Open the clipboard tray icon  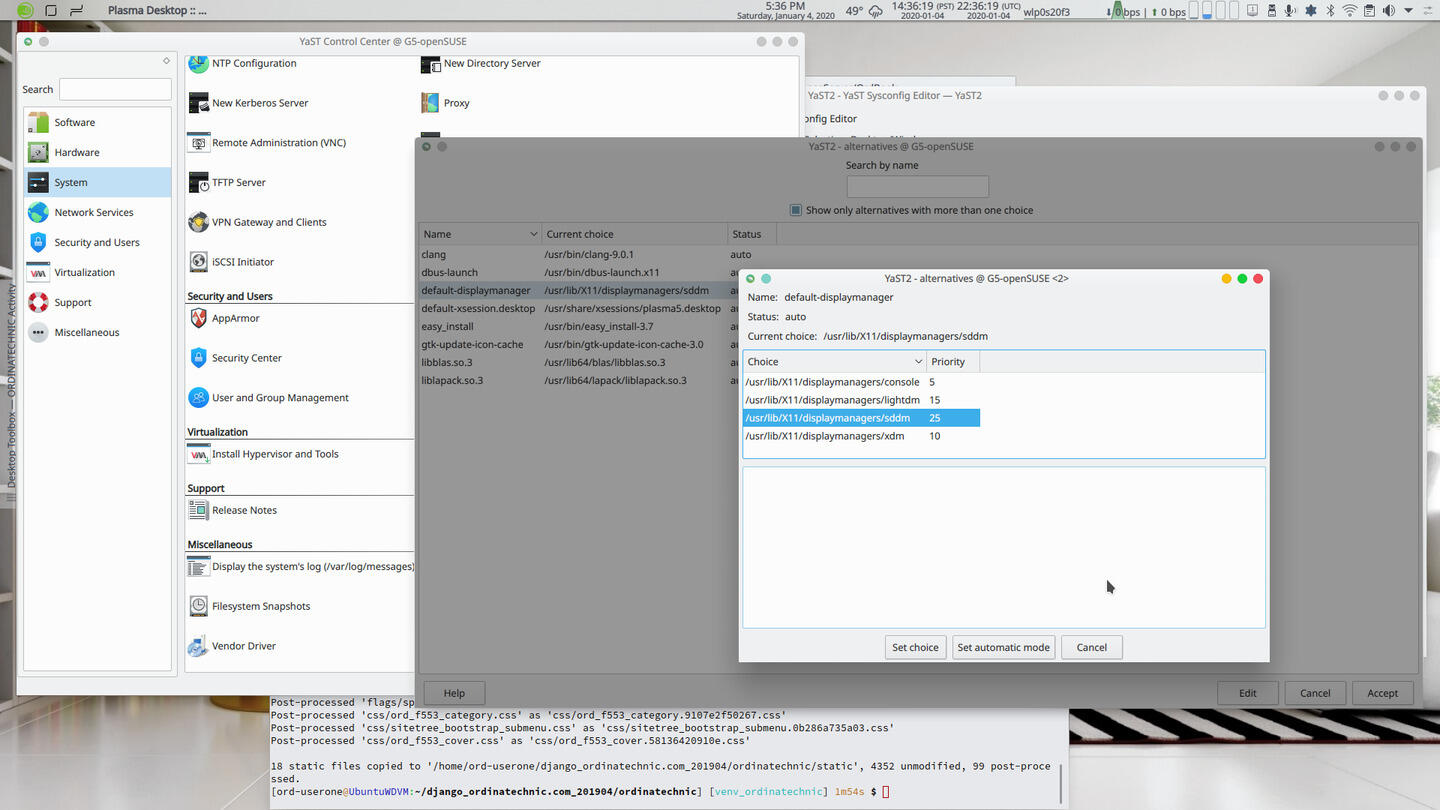click(1369, 11)
